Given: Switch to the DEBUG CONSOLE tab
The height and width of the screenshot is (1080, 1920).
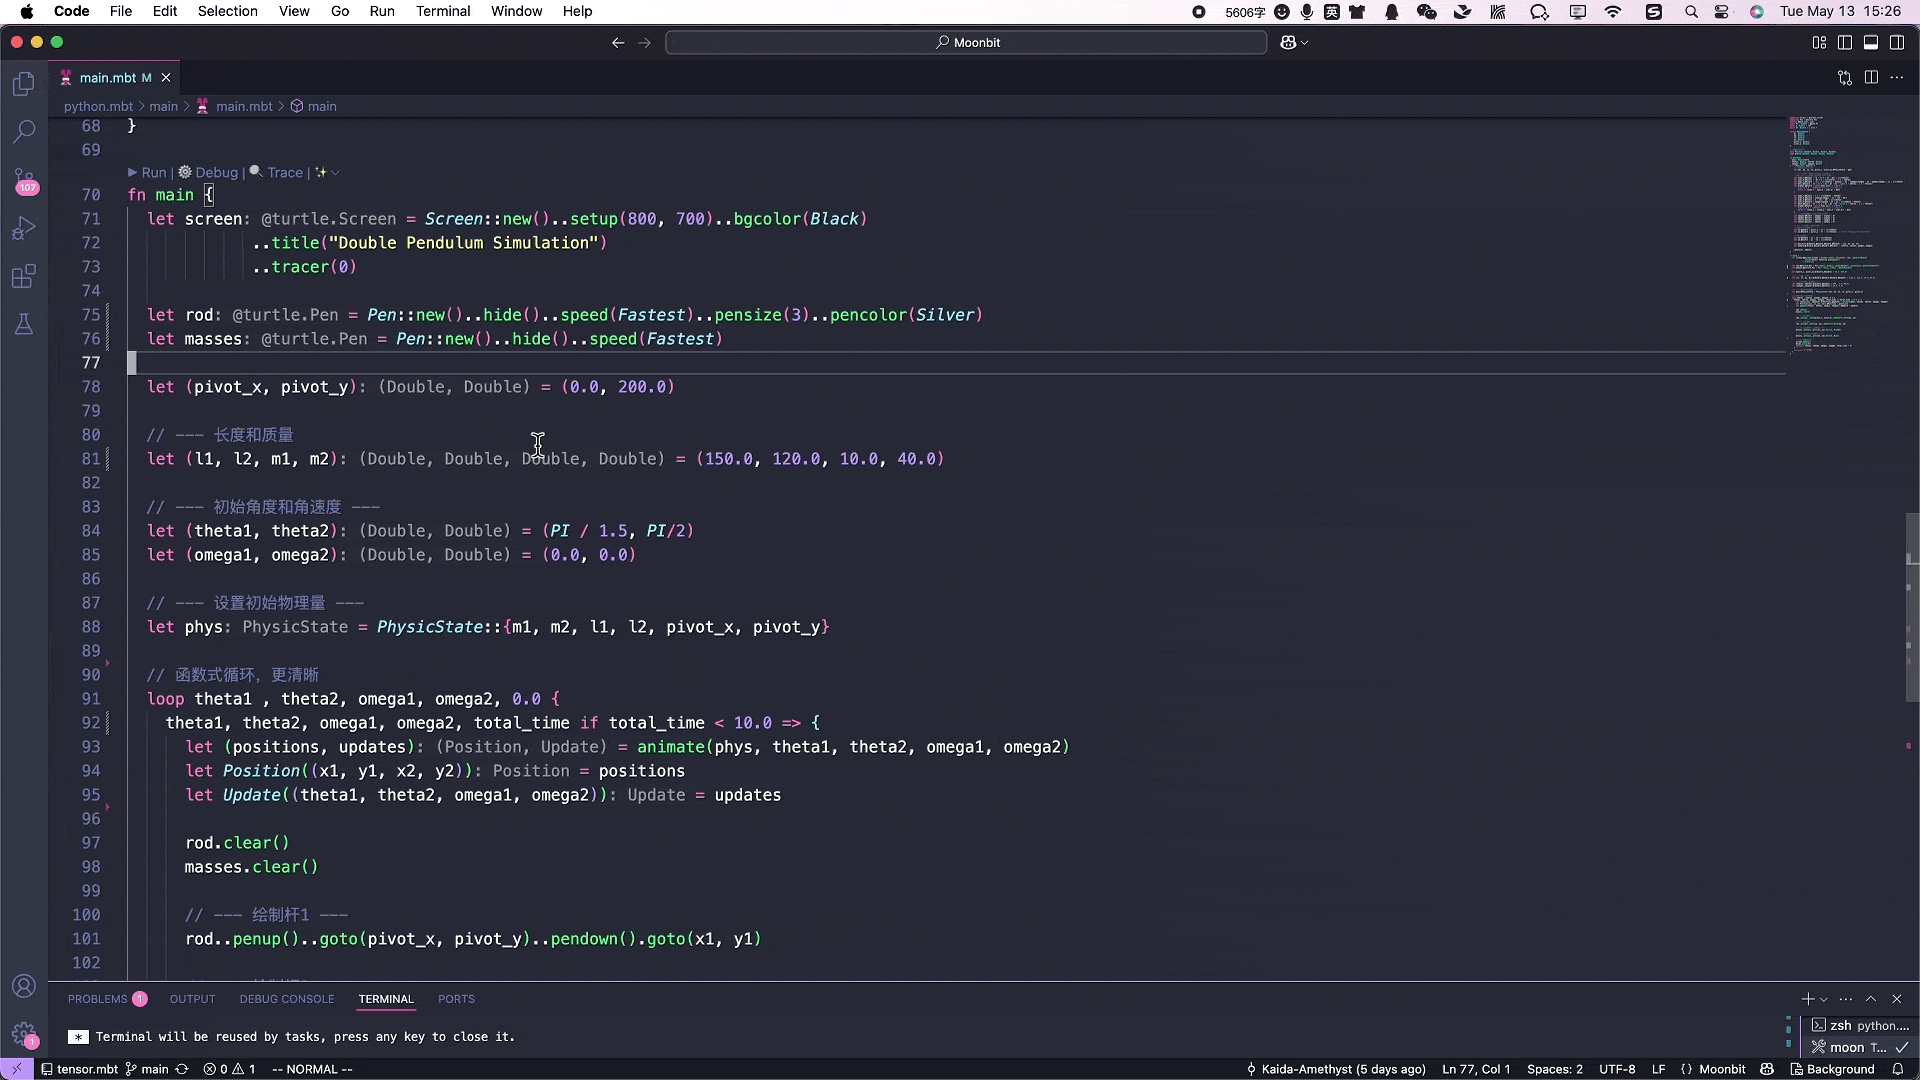Looking at the screenshot, I should click(x=287, y=999).
